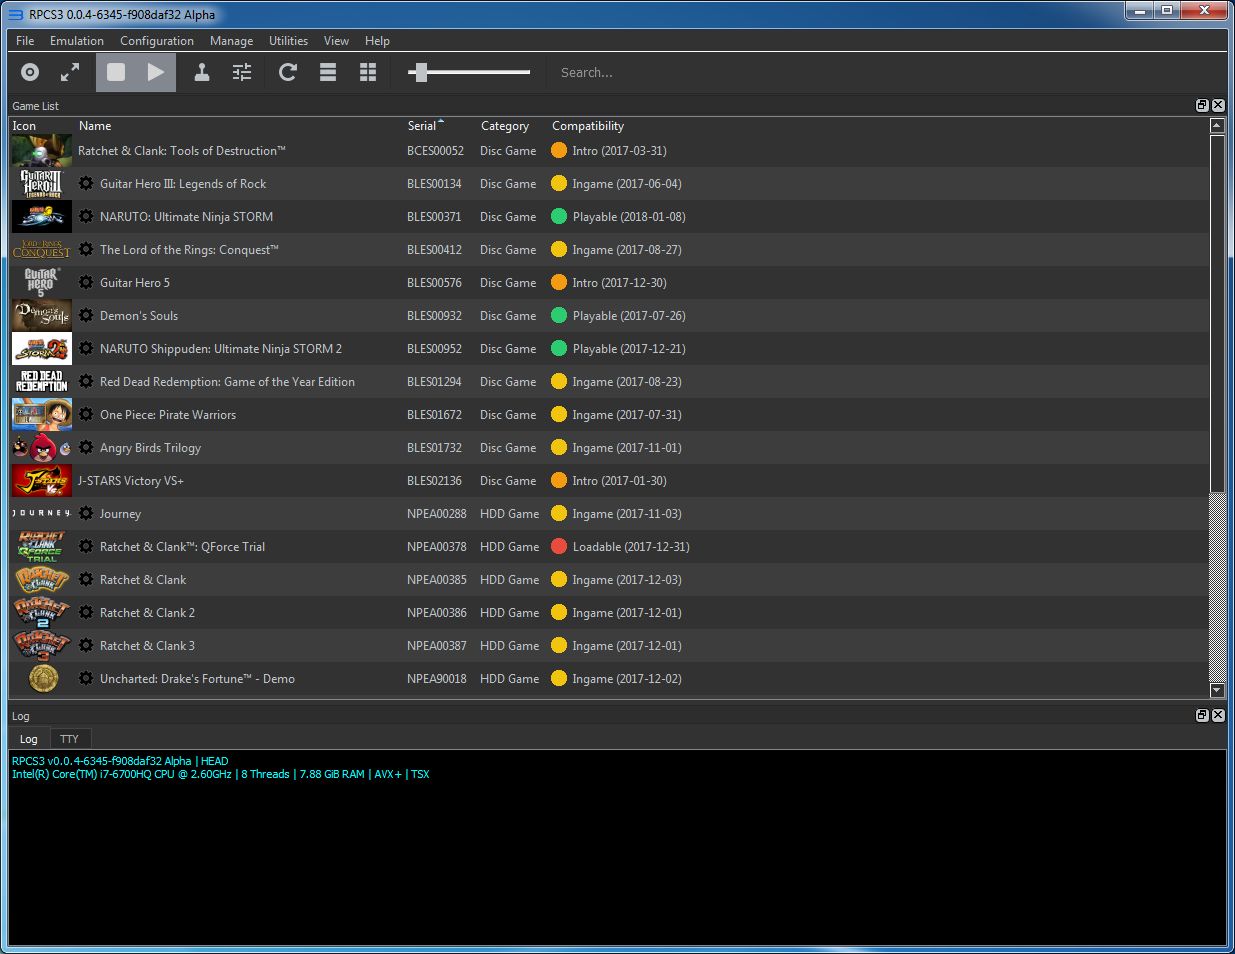This screenshot has height=954, width=1235.
Task: Click the icon size slider handle
Action: [x=421, y=72]
